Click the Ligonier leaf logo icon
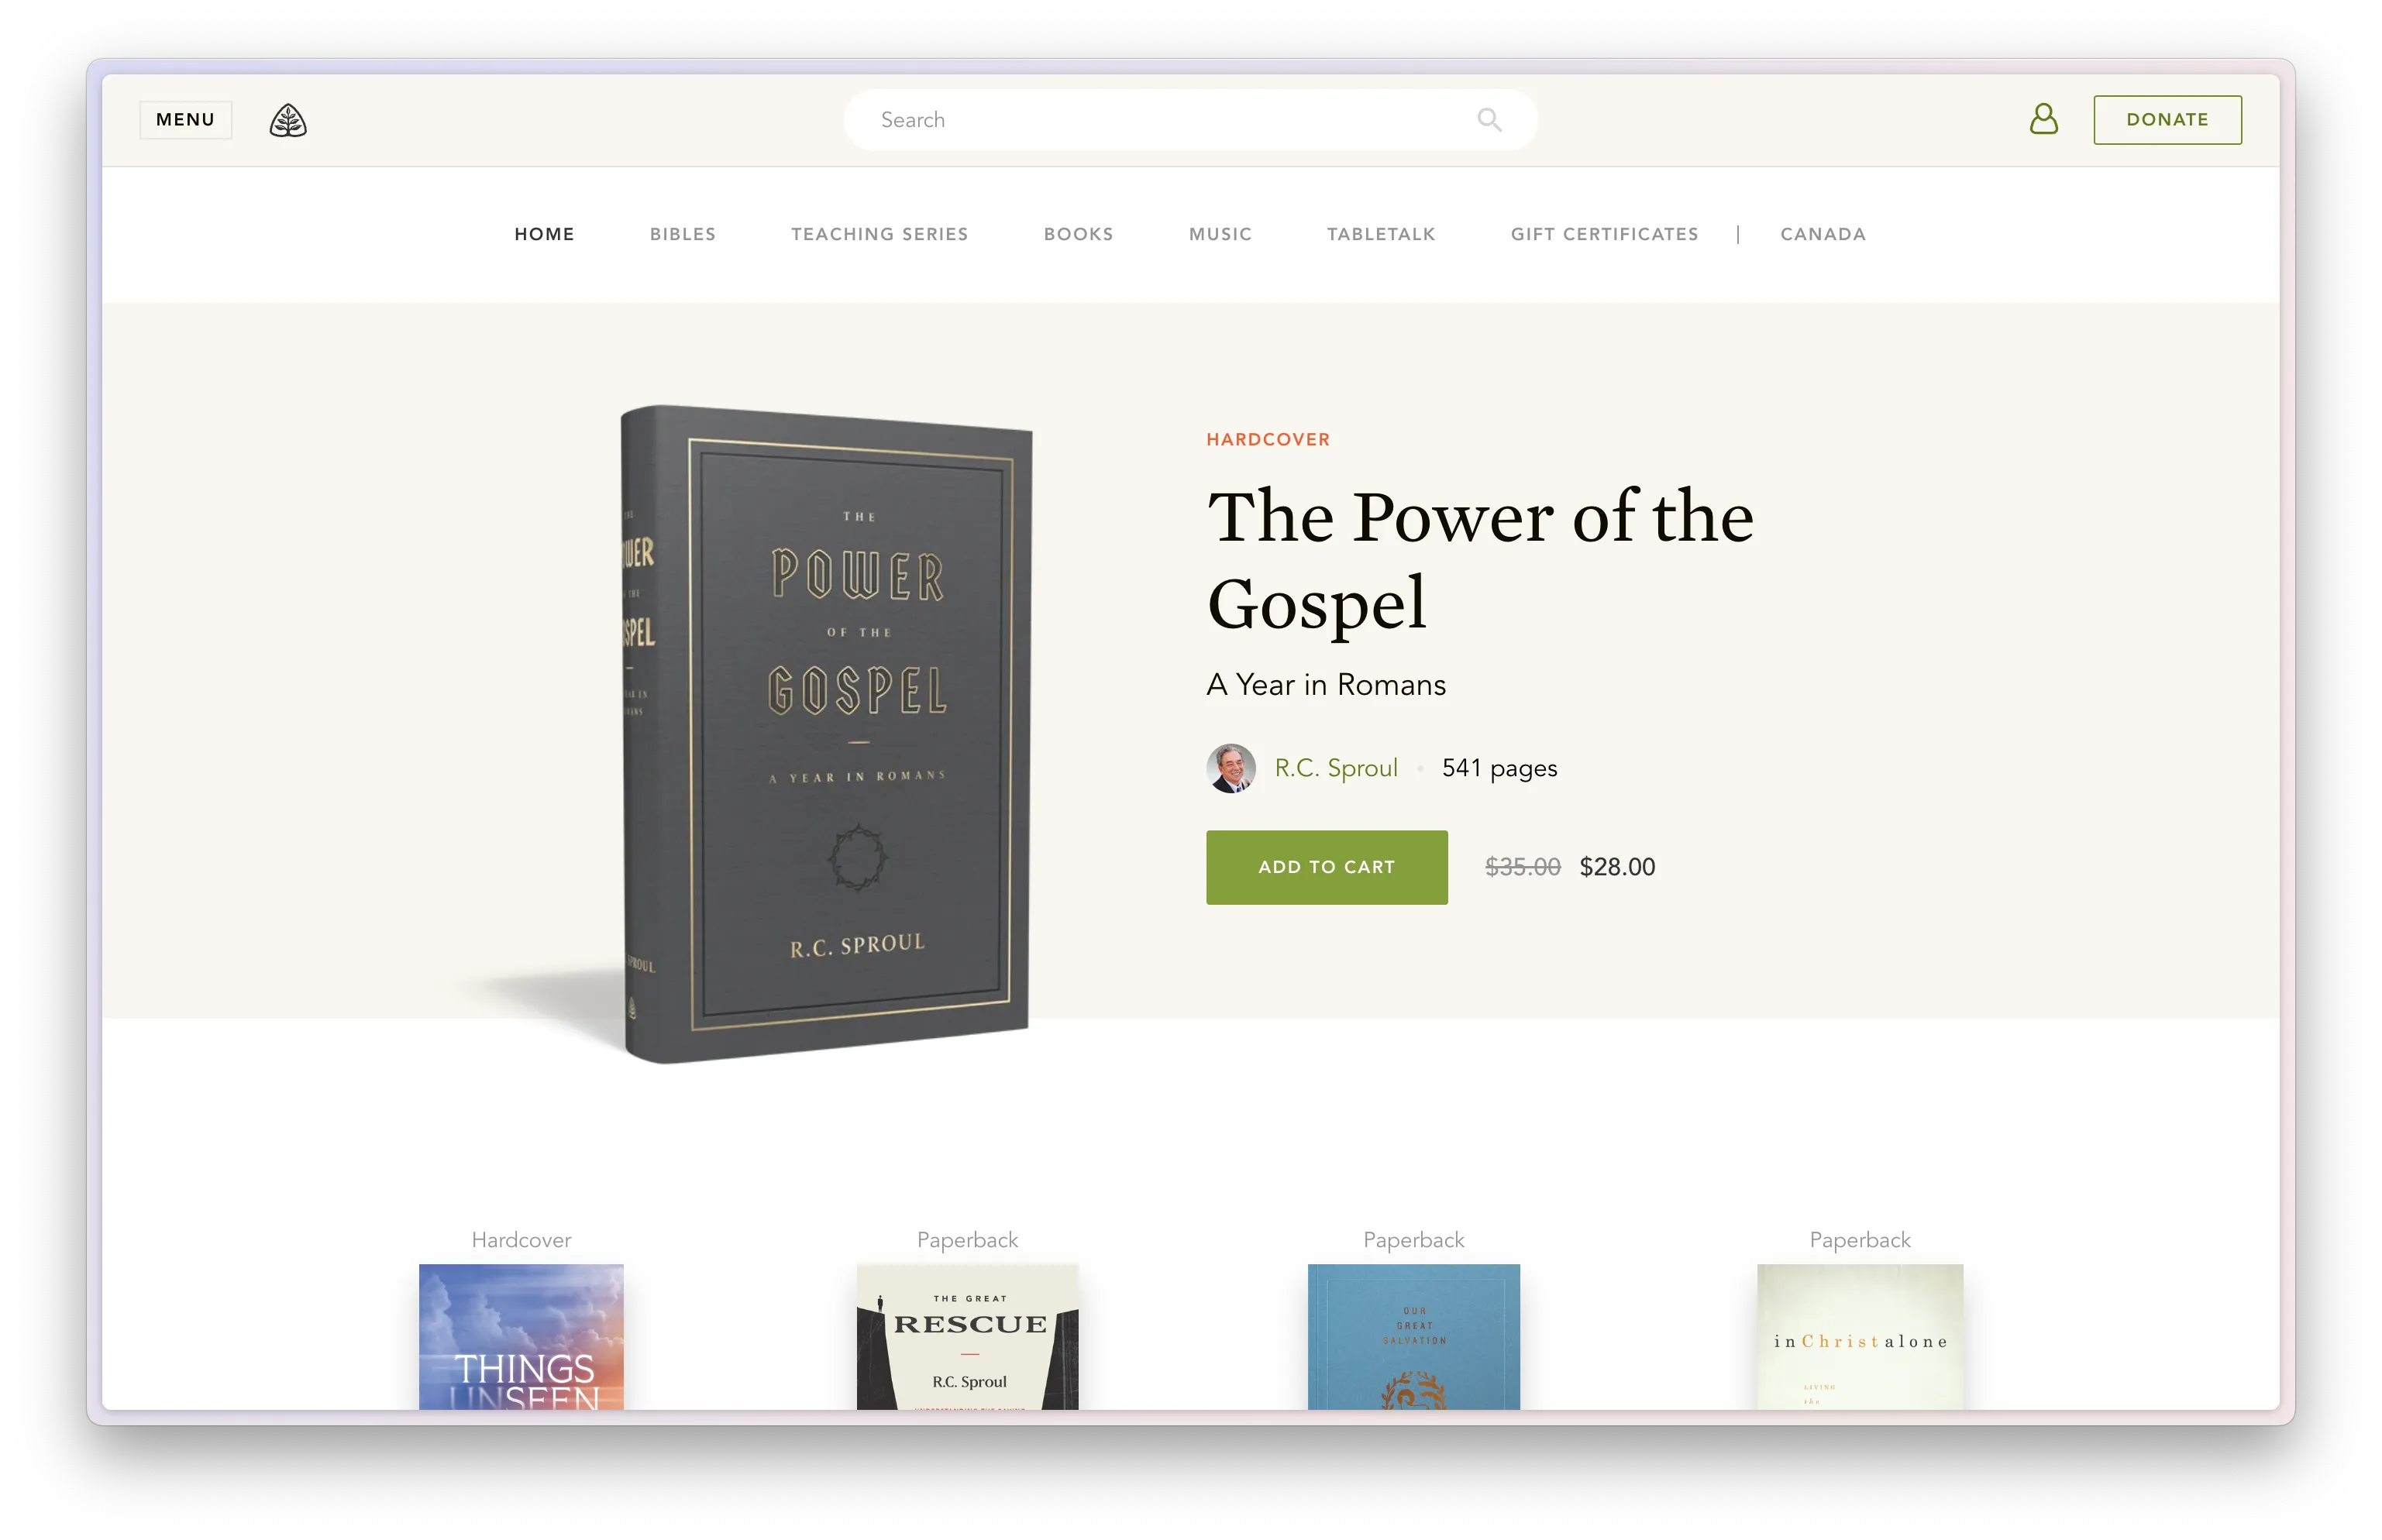The image size is (2382, 1540). click(288, 120)
